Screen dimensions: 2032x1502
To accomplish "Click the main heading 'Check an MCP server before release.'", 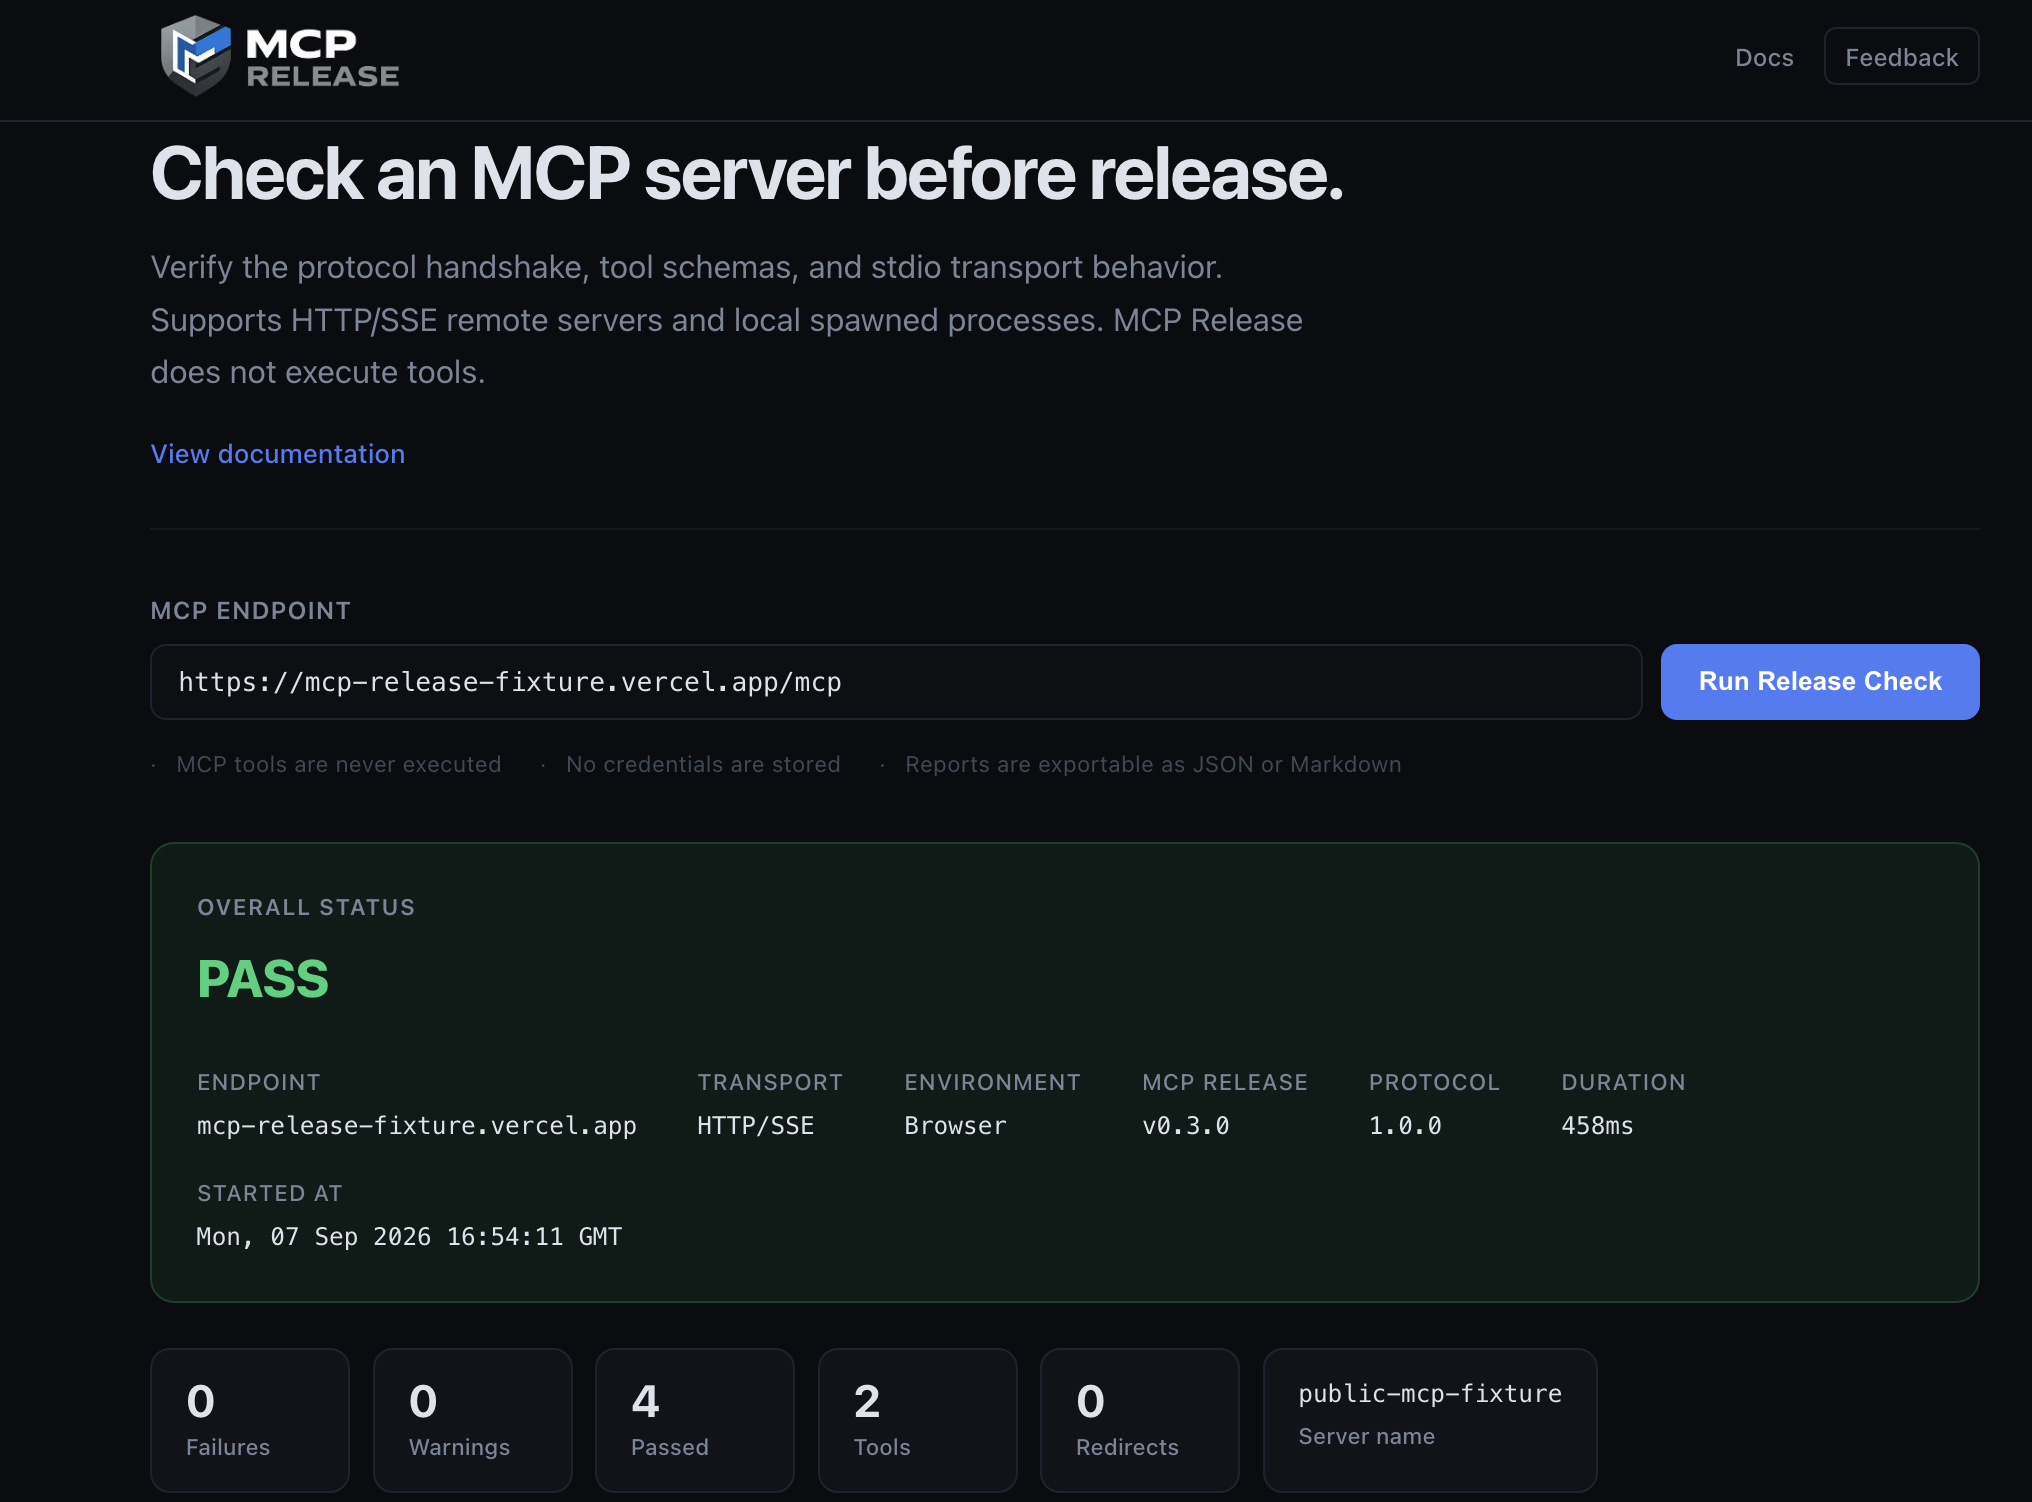I will click(x=747, y=174).
